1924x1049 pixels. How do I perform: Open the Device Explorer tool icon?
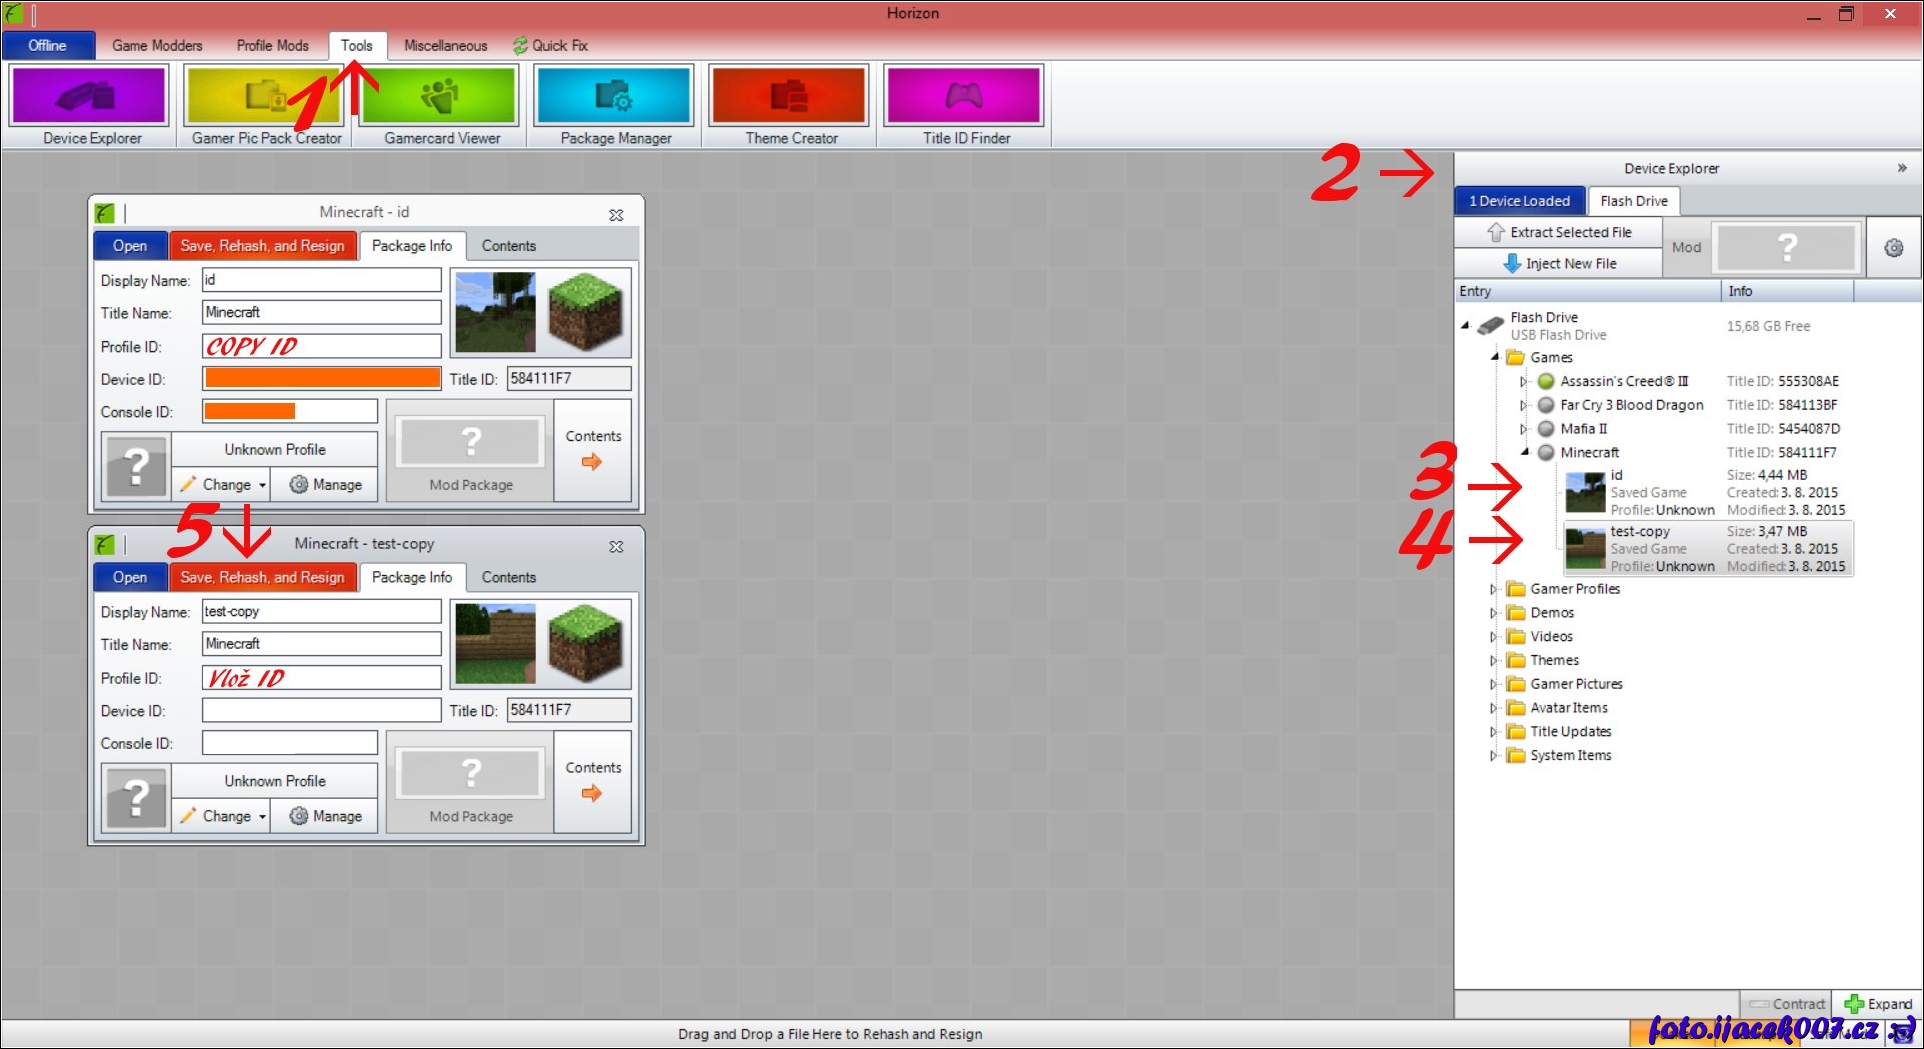coord(89,96)
